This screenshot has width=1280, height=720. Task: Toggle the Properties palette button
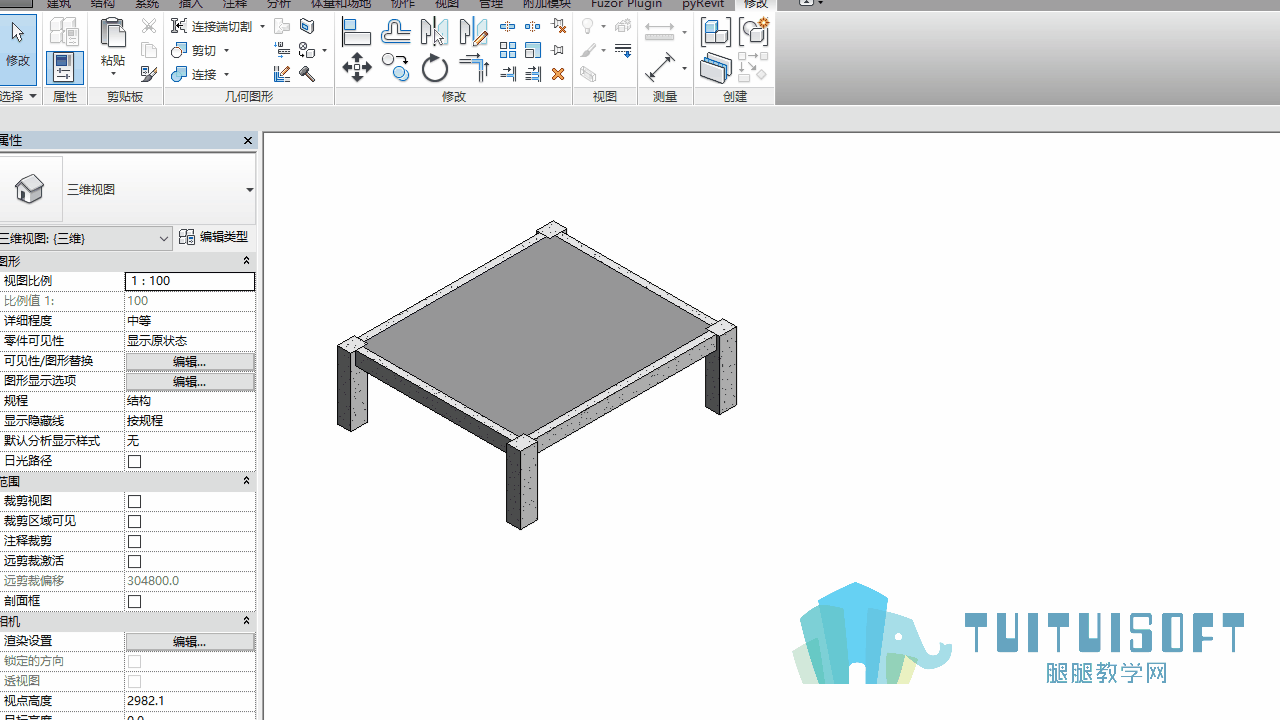[x=64, y=67]
